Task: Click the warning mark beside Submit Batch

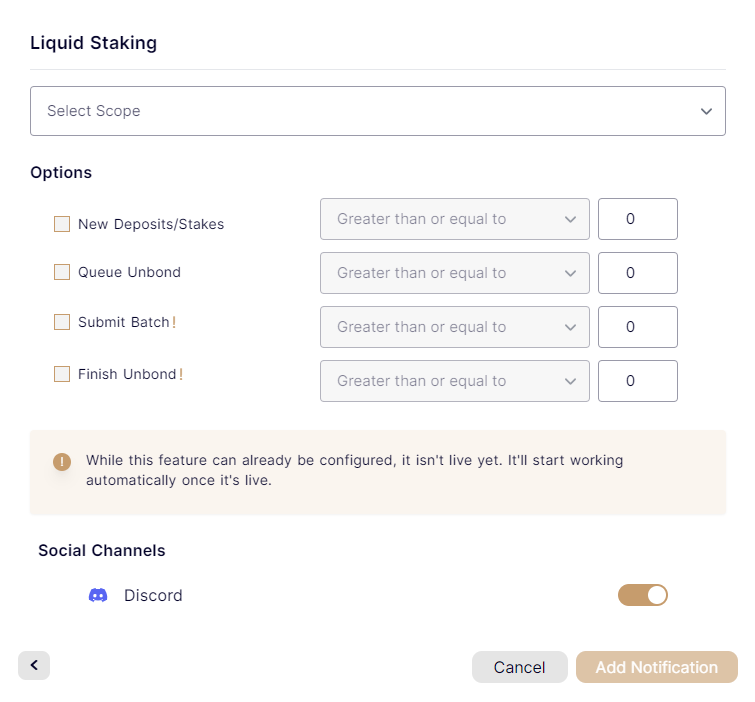Action: click(174, 322)
